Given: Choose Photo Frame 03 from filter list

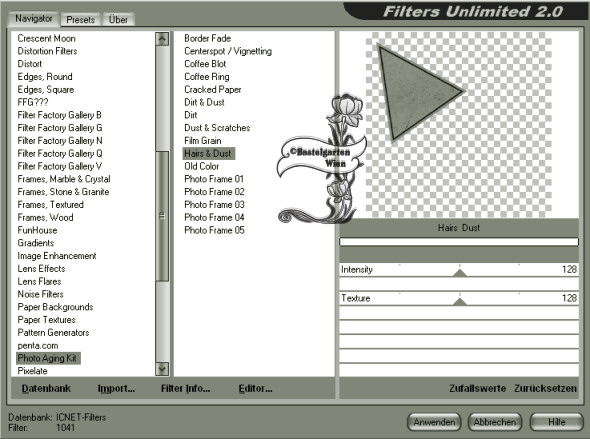Looking at the screenshot, I should 214,205.
